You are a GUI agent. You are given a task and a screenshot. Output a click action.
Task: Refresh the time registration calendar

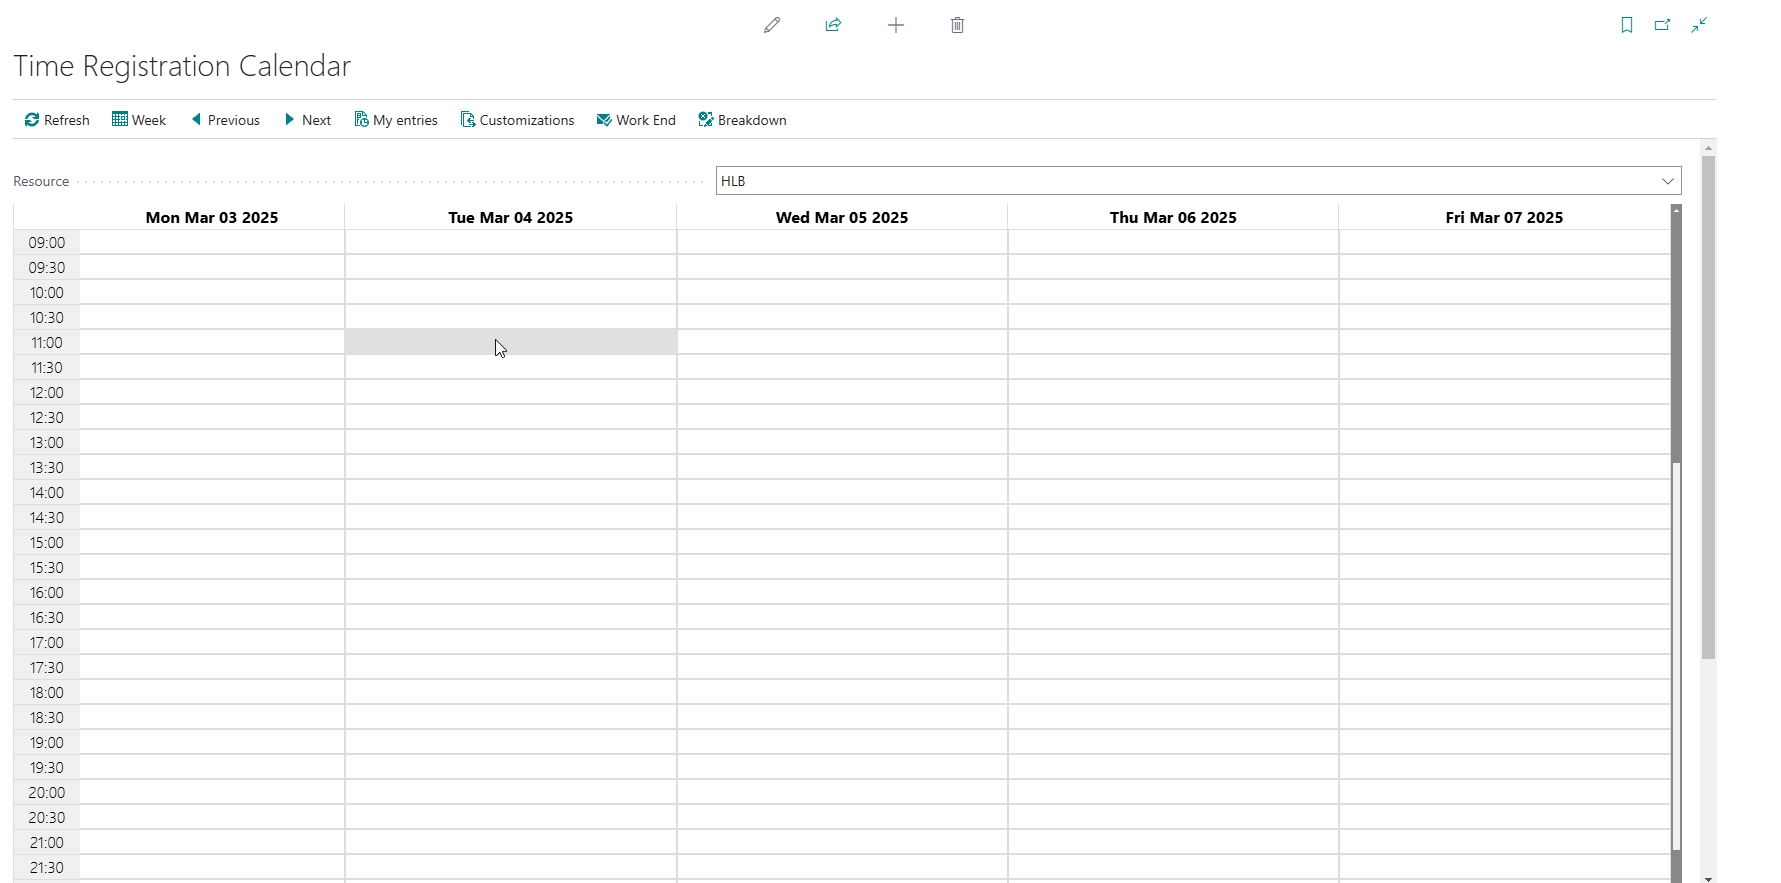coord(57,120)
